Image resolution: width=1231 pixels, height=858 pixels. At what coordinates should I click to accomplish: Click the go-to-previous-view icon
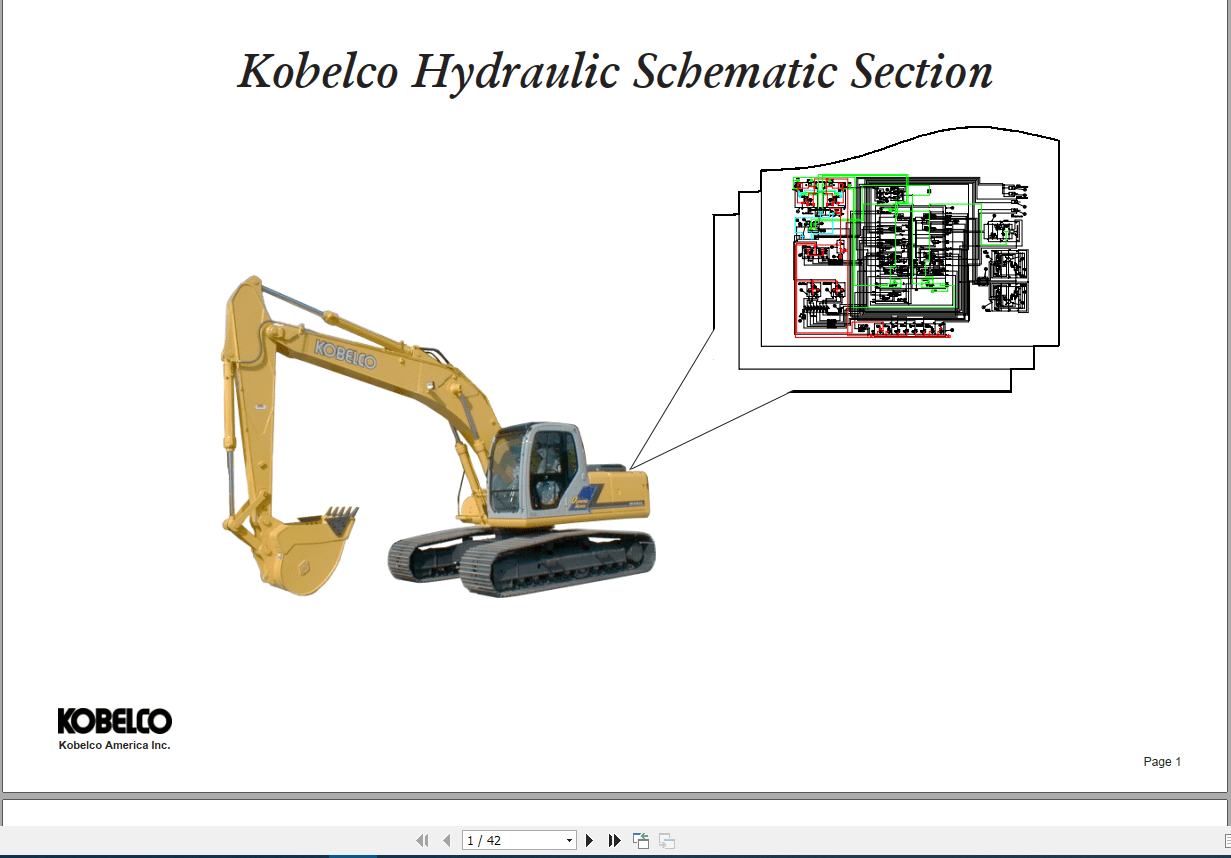[641, 841]
